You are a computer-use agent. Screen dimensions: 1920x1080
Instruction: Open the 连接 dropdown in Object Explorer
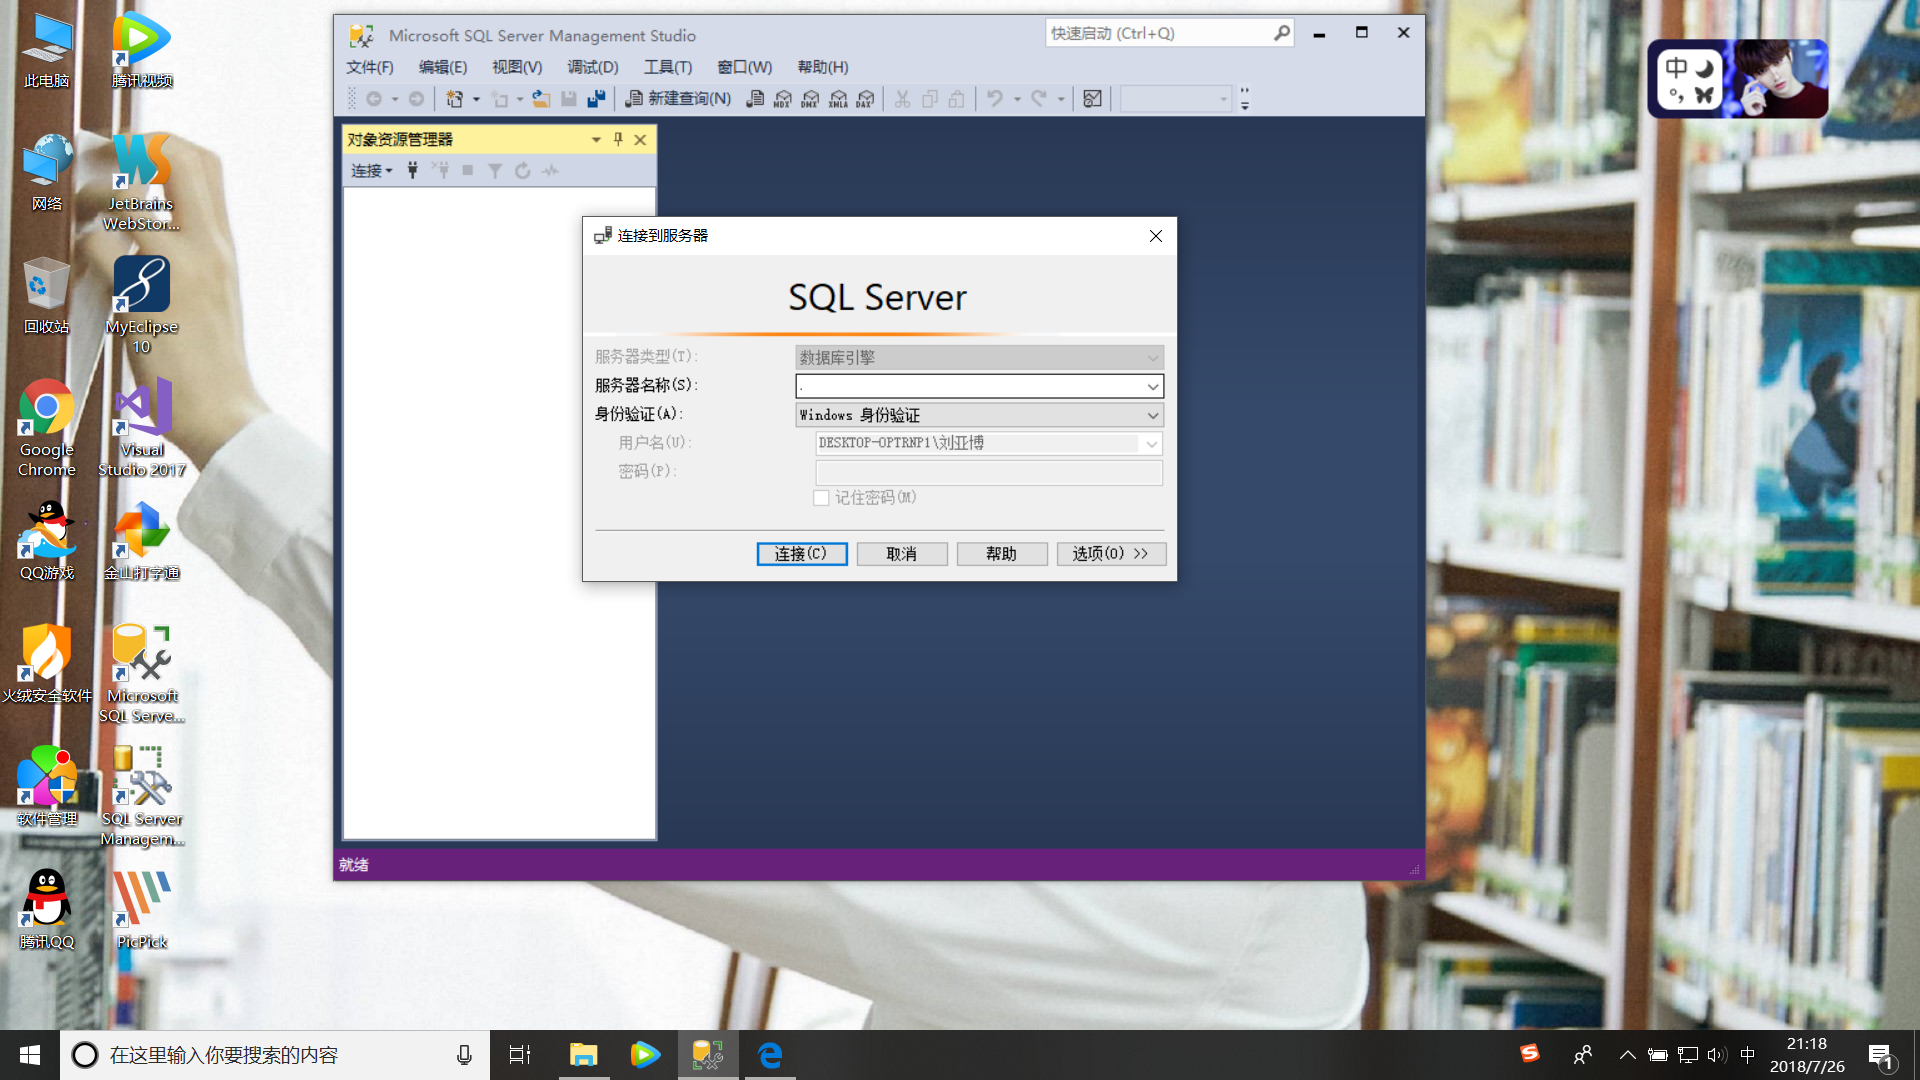pos(371,171)
